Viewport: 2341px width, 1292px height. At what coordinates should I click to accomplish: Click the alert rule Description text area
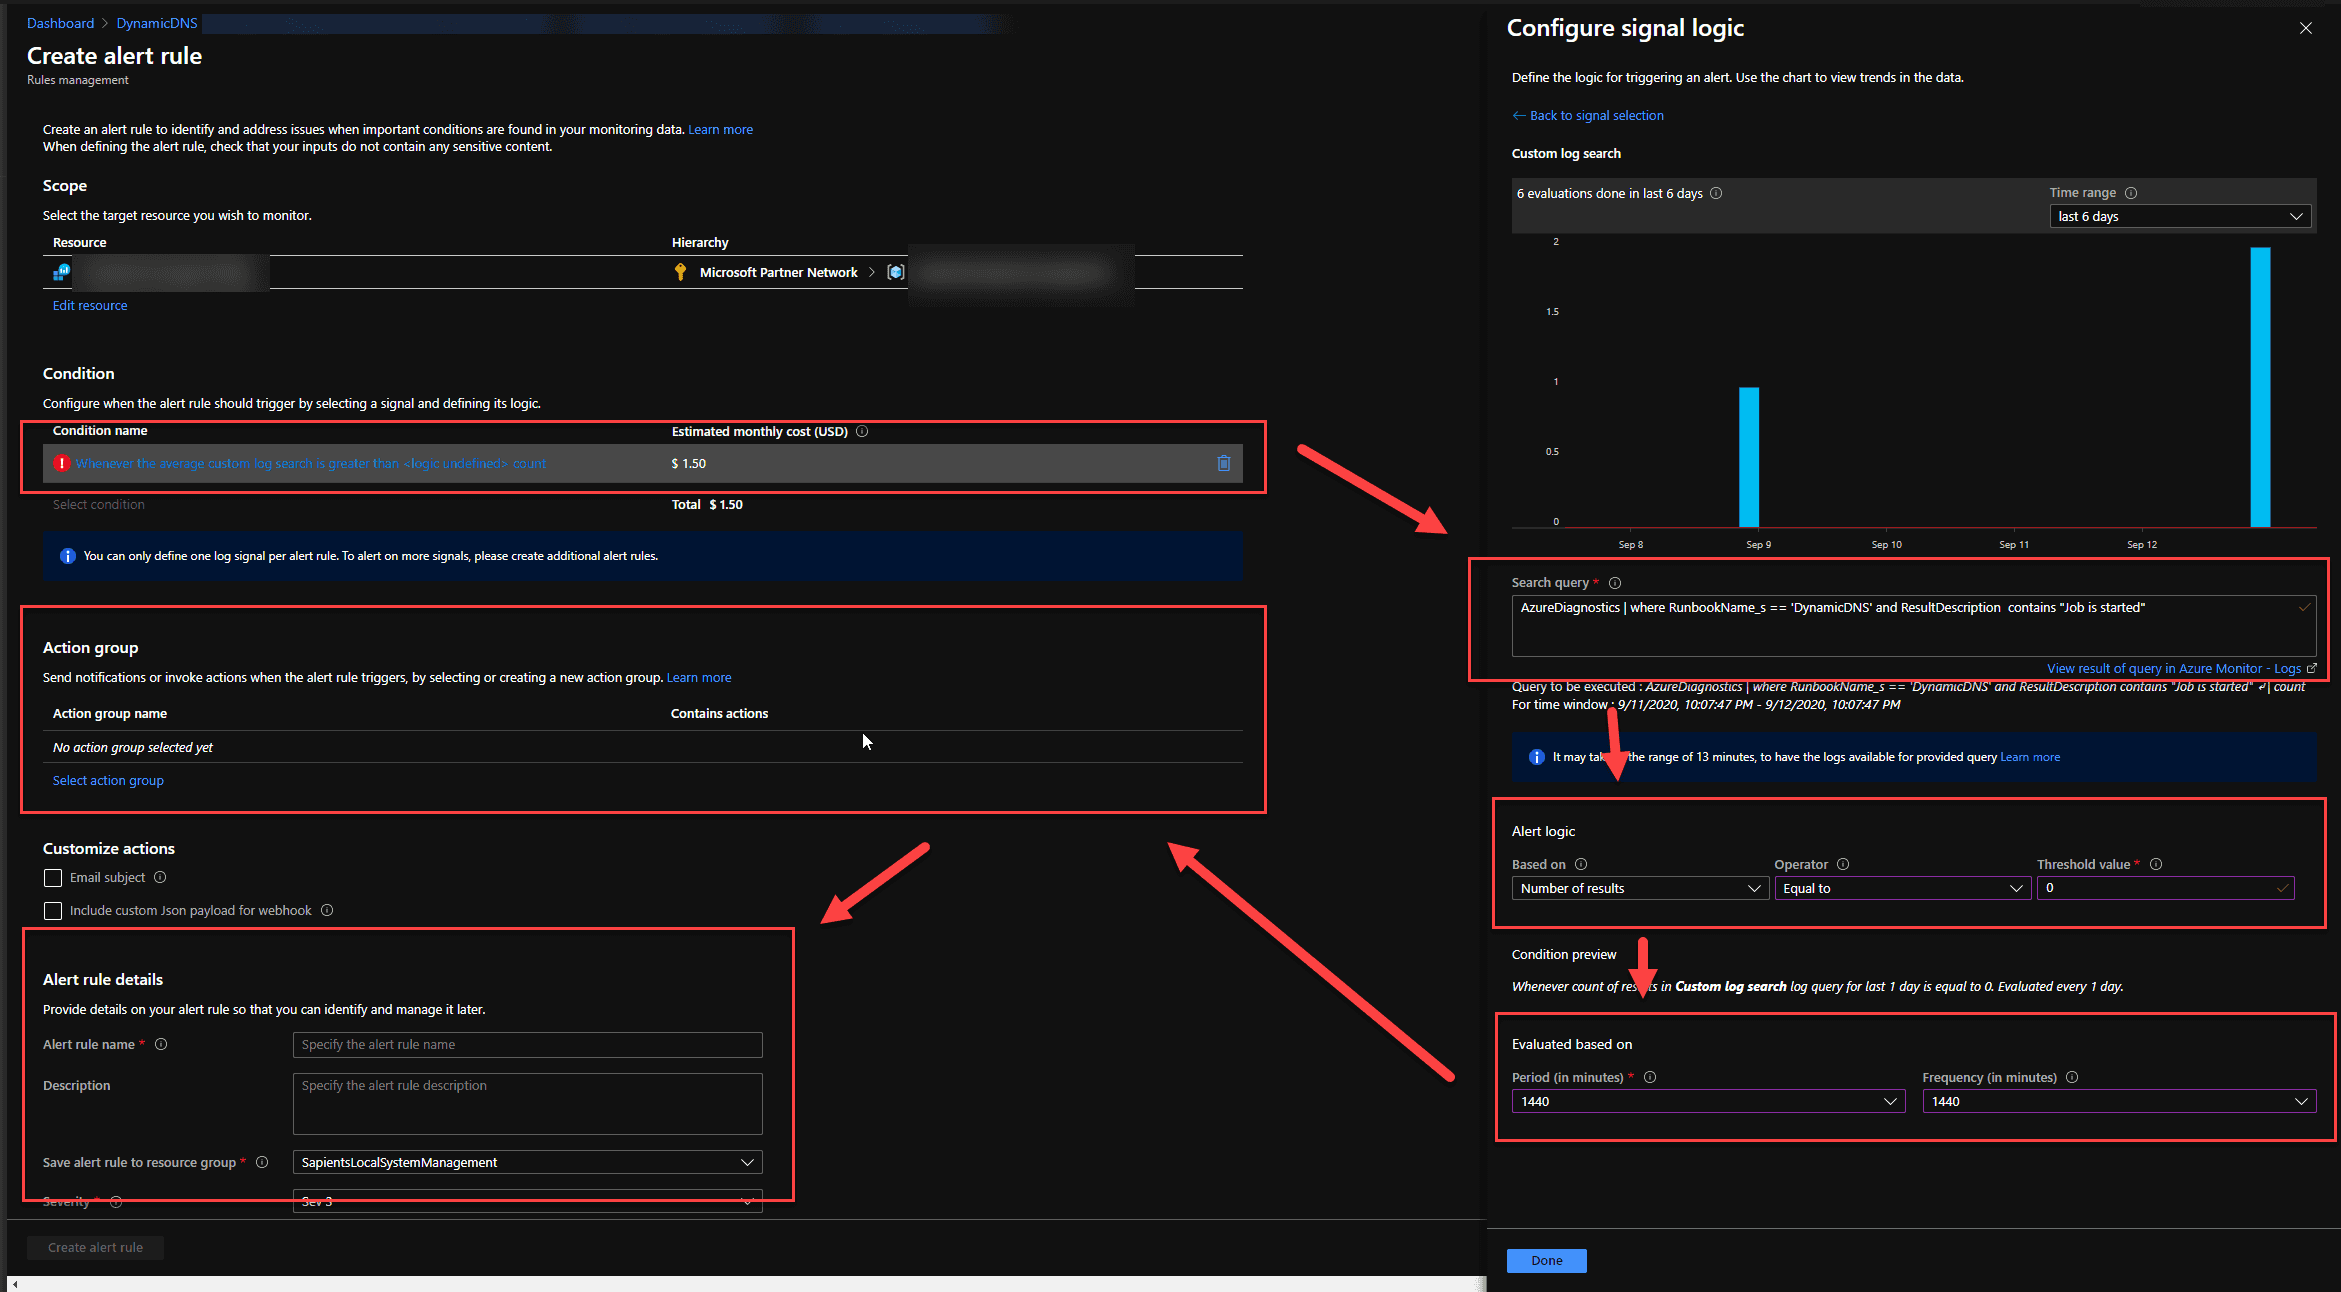click(528, 1104)
